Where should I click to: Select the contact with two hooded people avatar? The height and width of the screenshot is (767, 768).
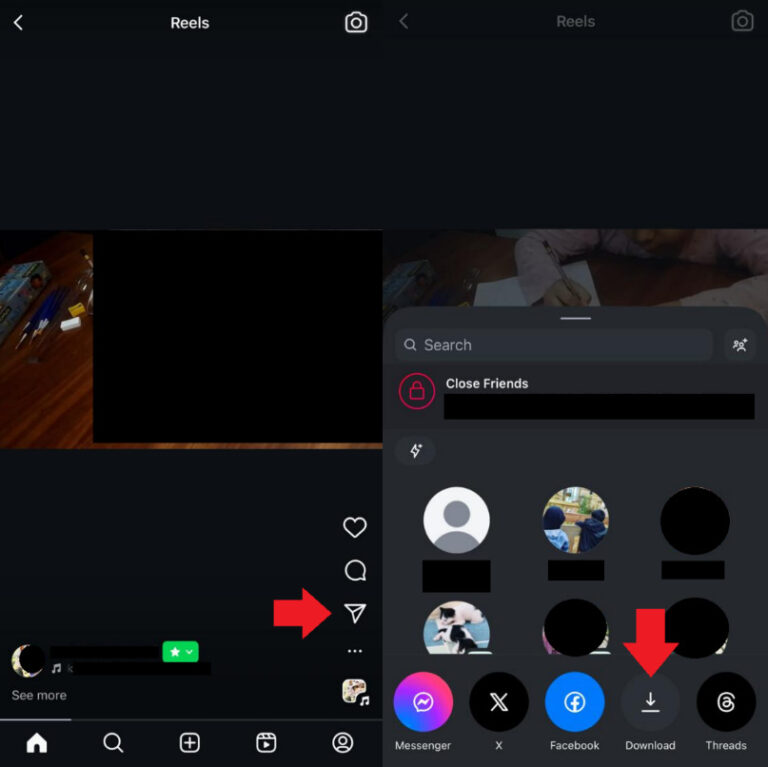click(576, 520)
